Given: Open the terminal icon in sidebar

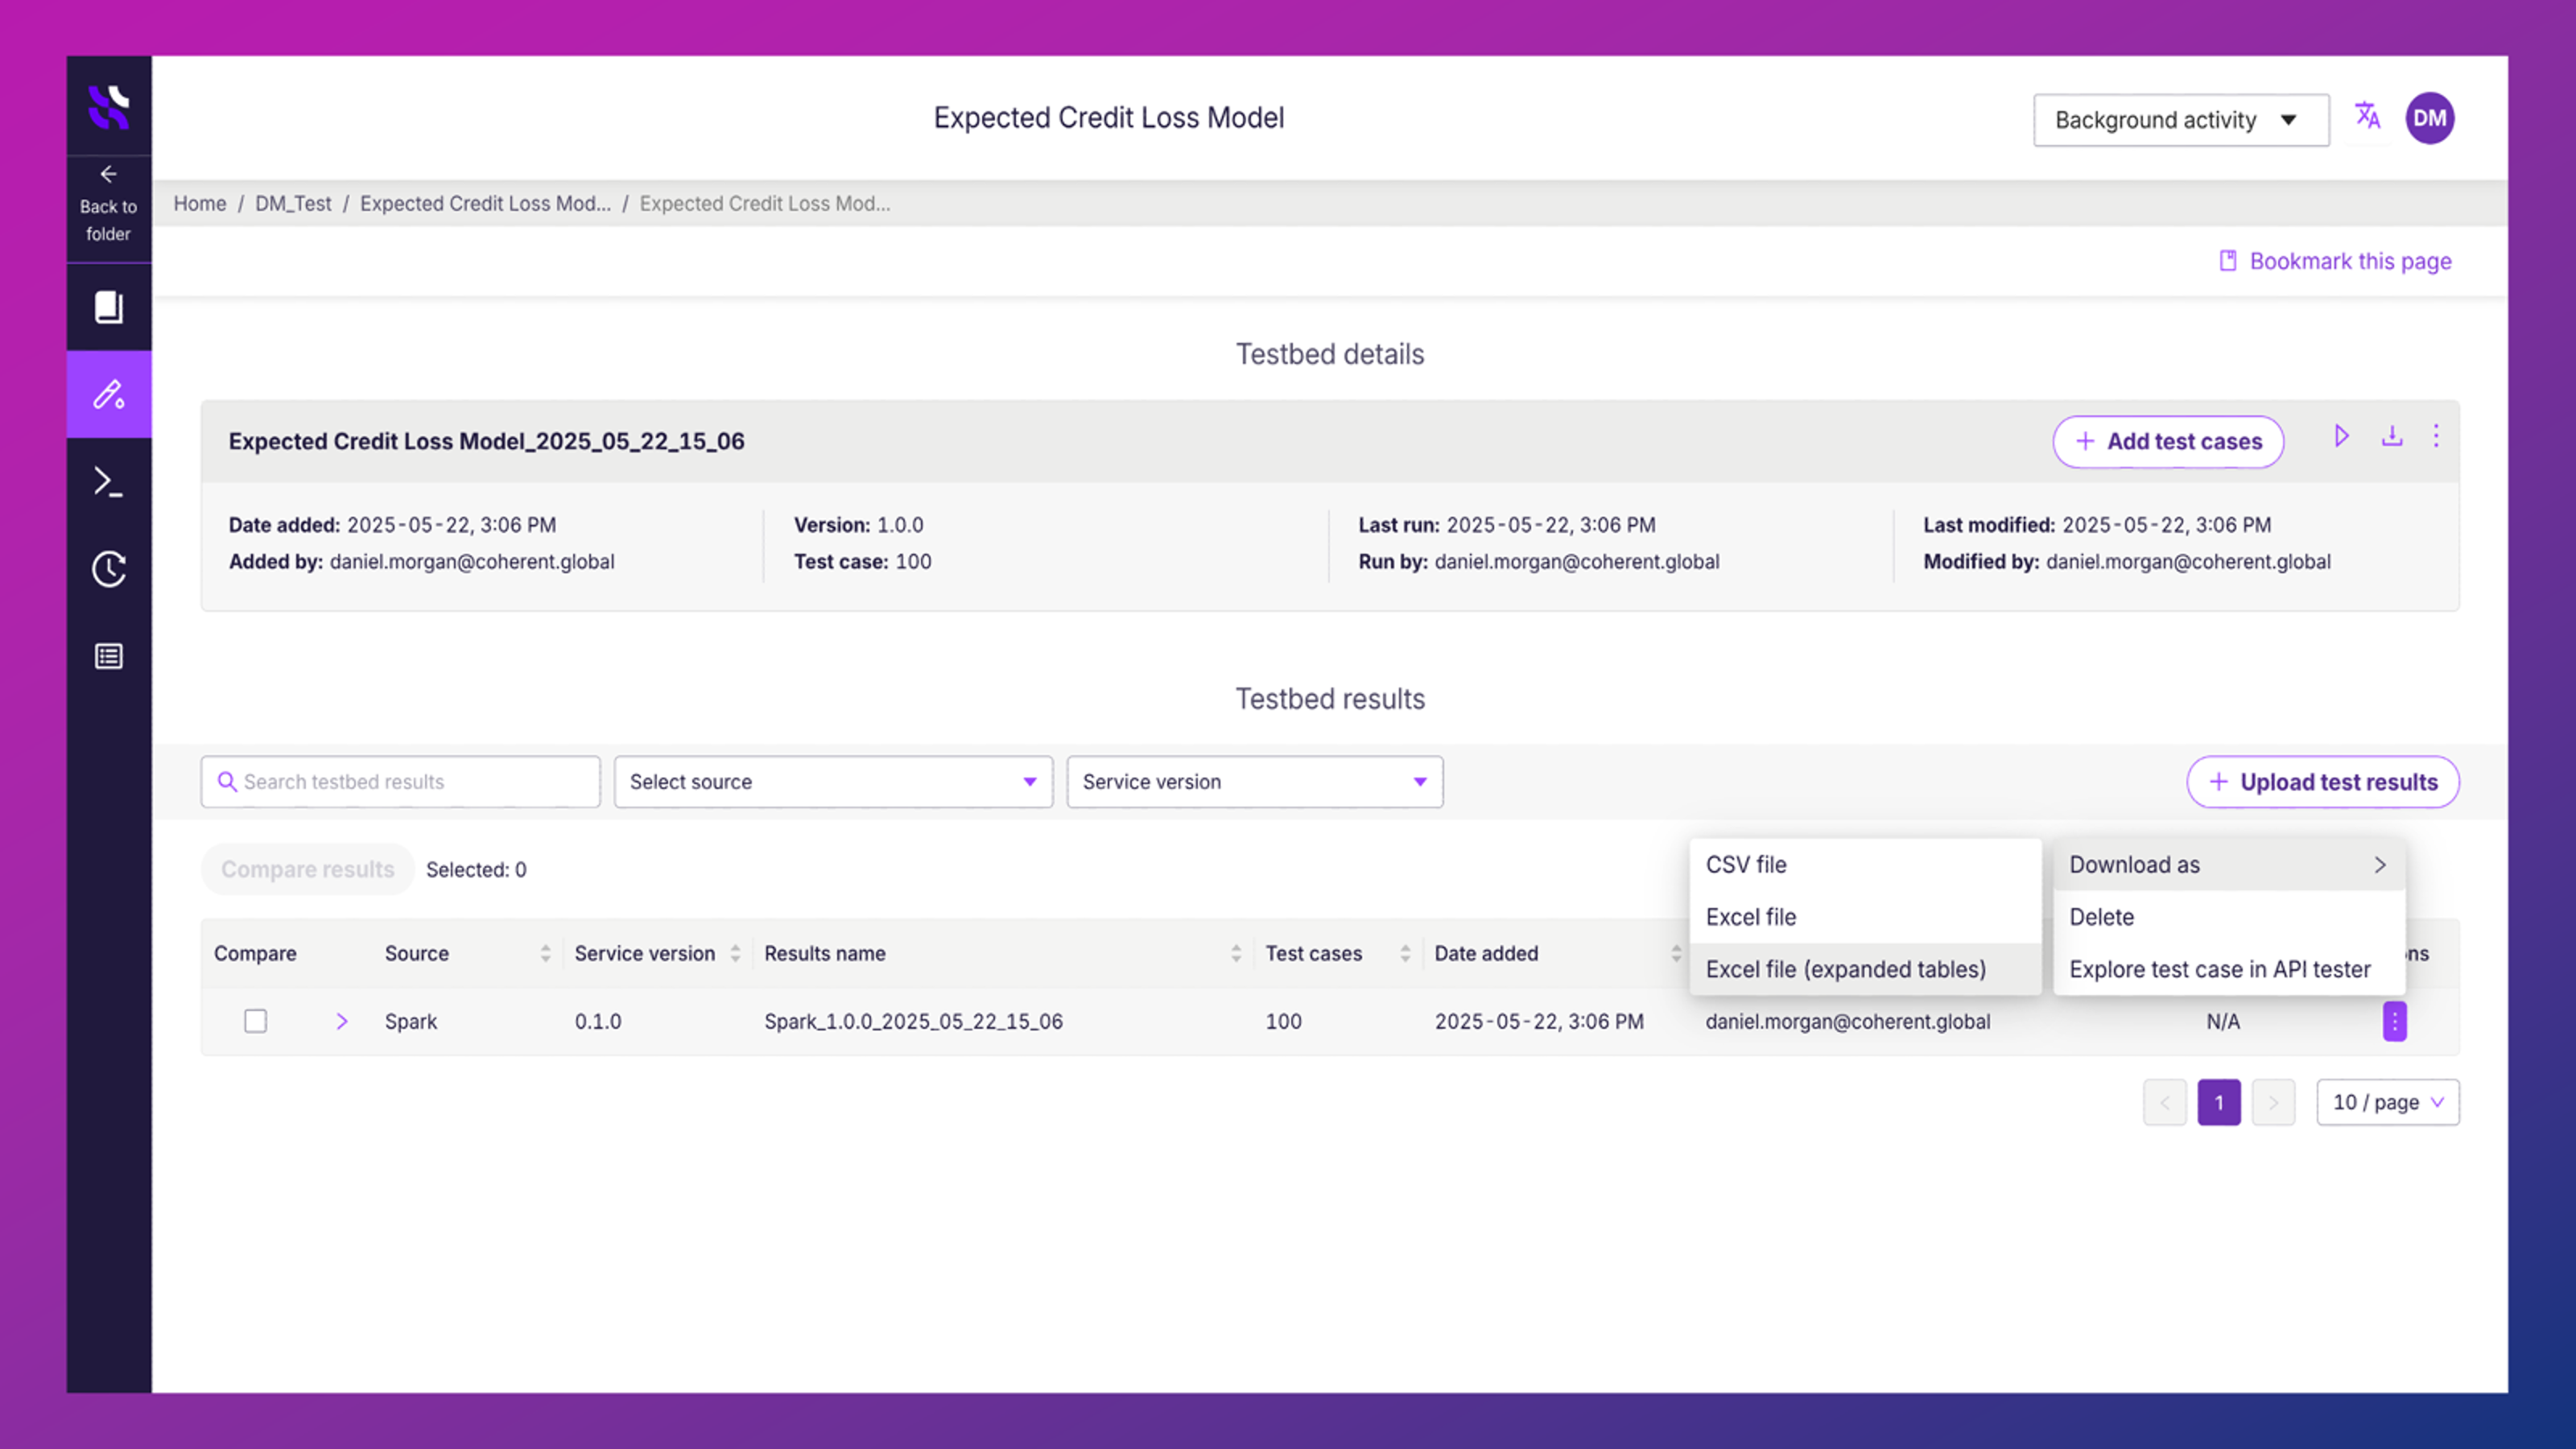Looking at the screenshot, I should tap(108, 481).
